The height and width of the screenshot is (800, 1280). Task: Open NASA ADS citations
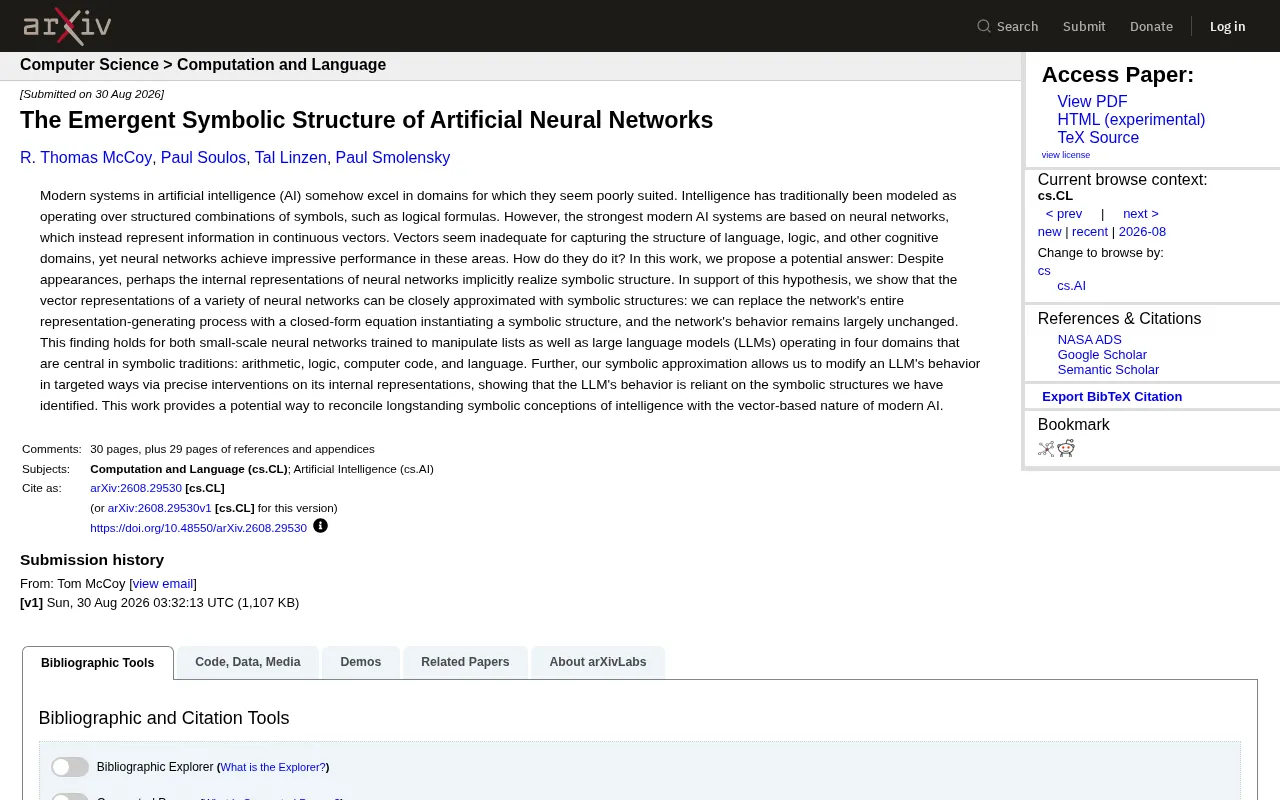[1090, 340]
